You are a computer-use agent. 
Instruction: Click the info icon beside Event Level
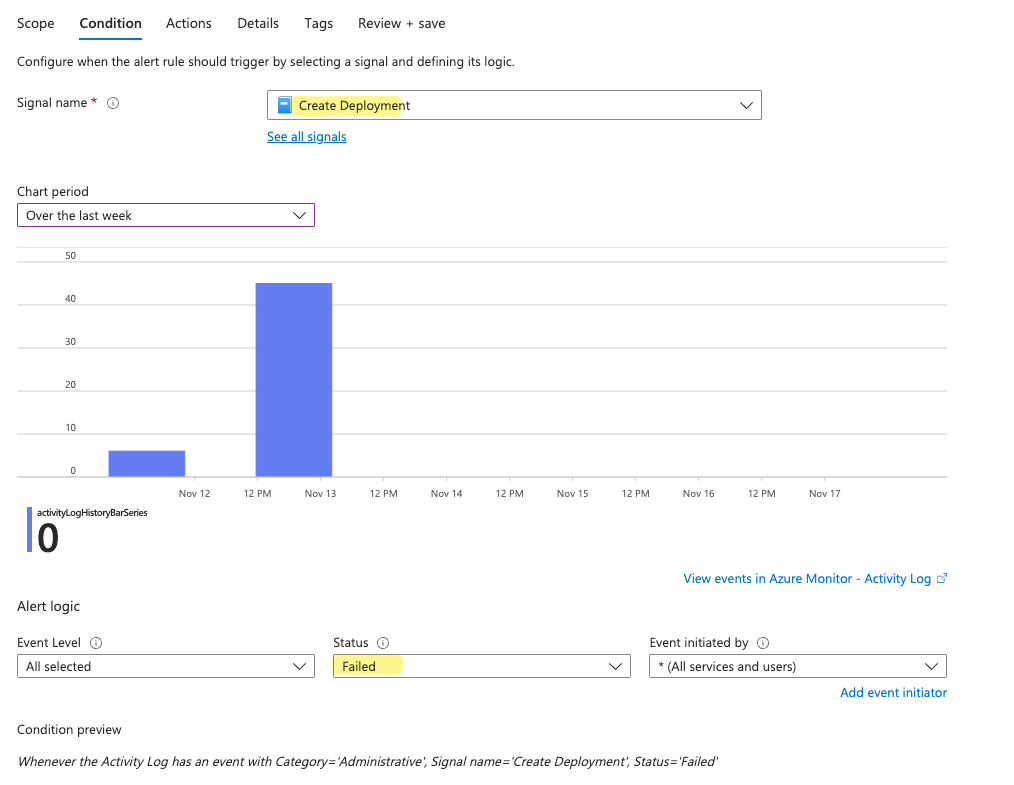97,643
